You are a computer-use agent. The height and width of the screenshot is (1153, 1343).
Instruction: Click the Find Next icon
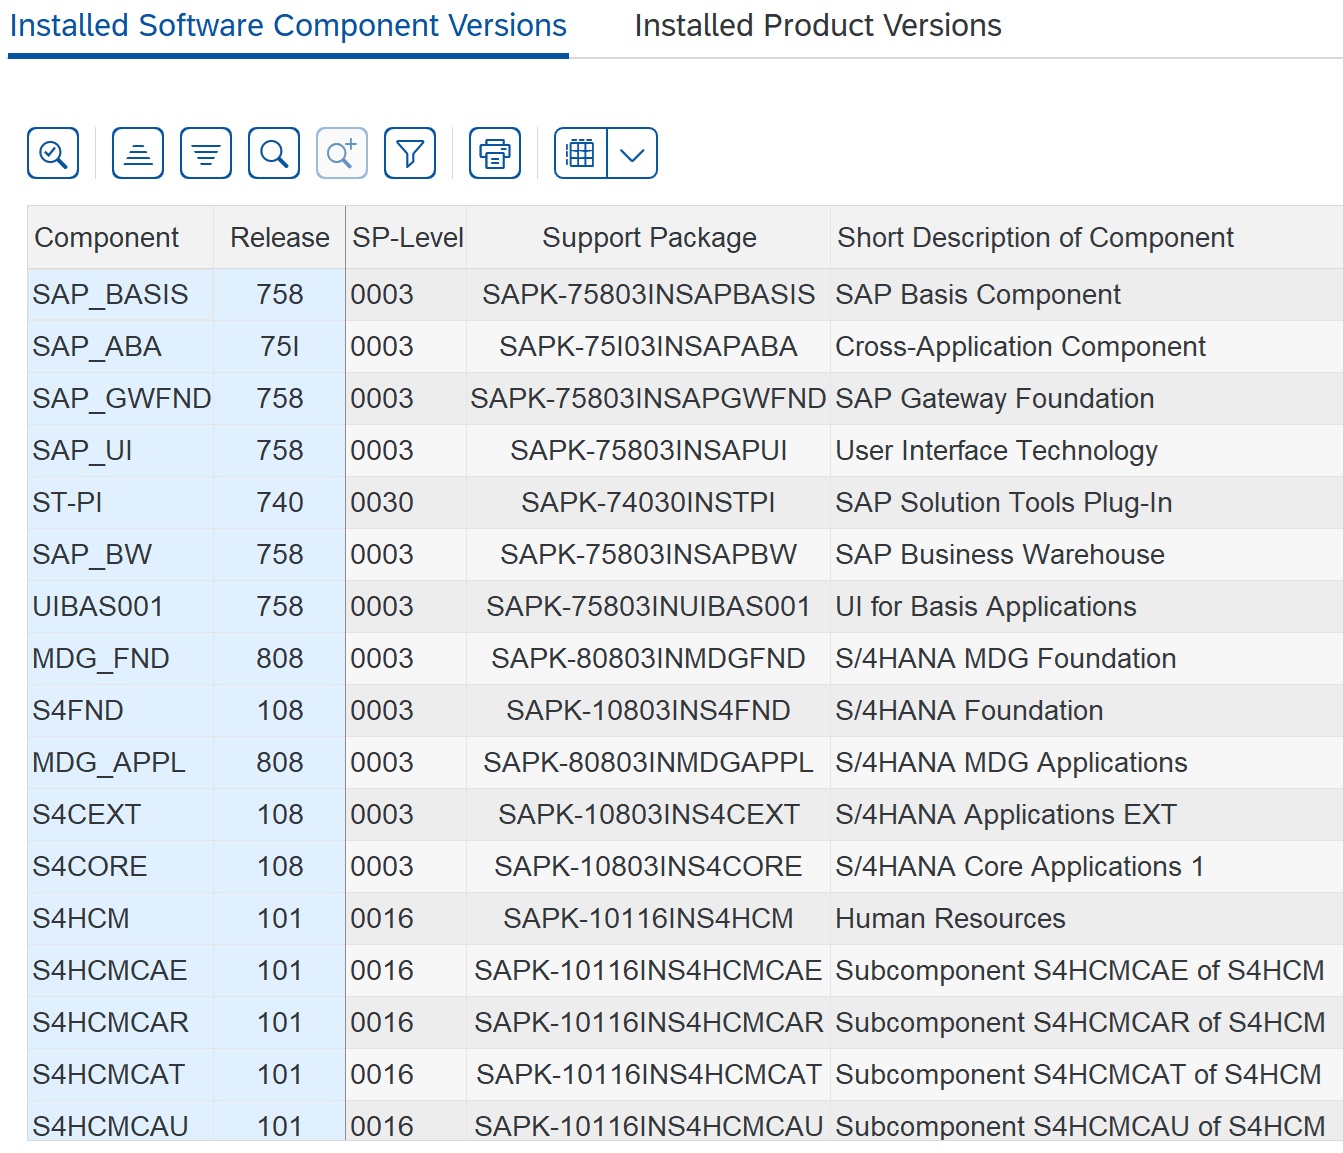(x=342, y=153)
